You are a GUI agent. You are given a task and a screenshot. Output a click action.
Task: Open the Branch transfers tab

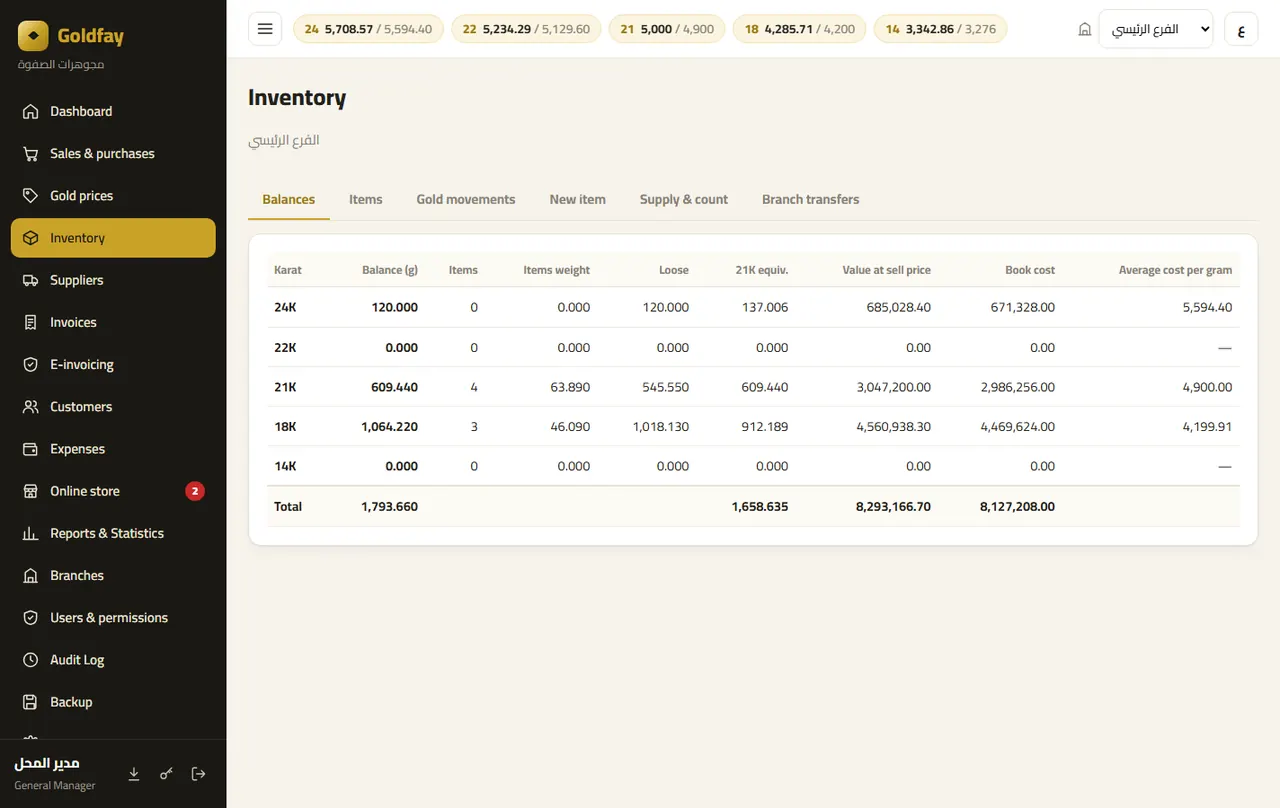point(810,199)
